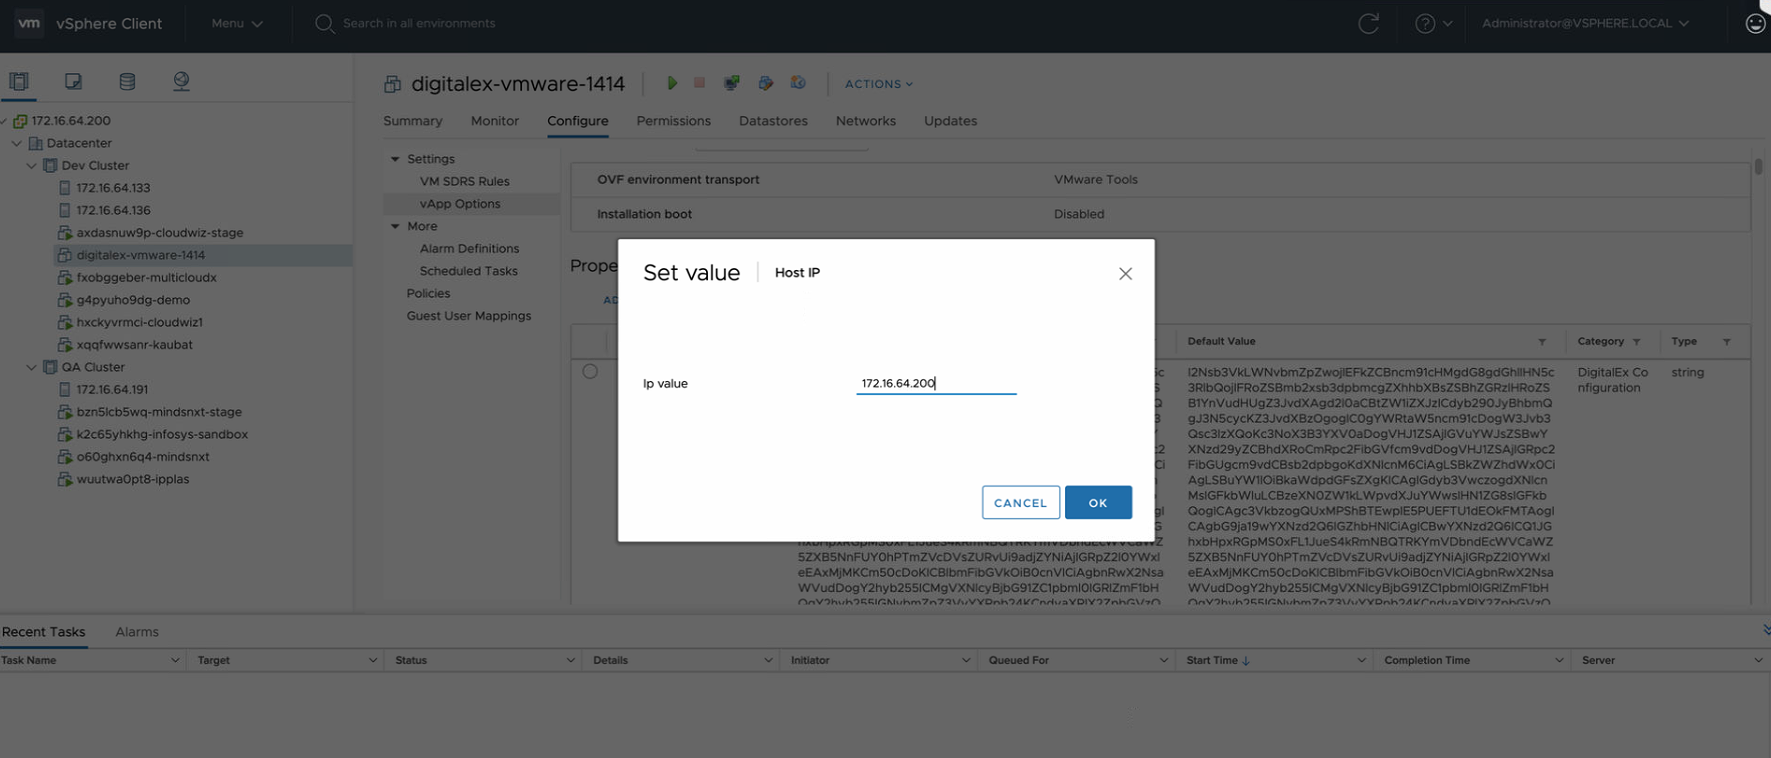Click OK to confirm the IP value

pos(1097,503)
